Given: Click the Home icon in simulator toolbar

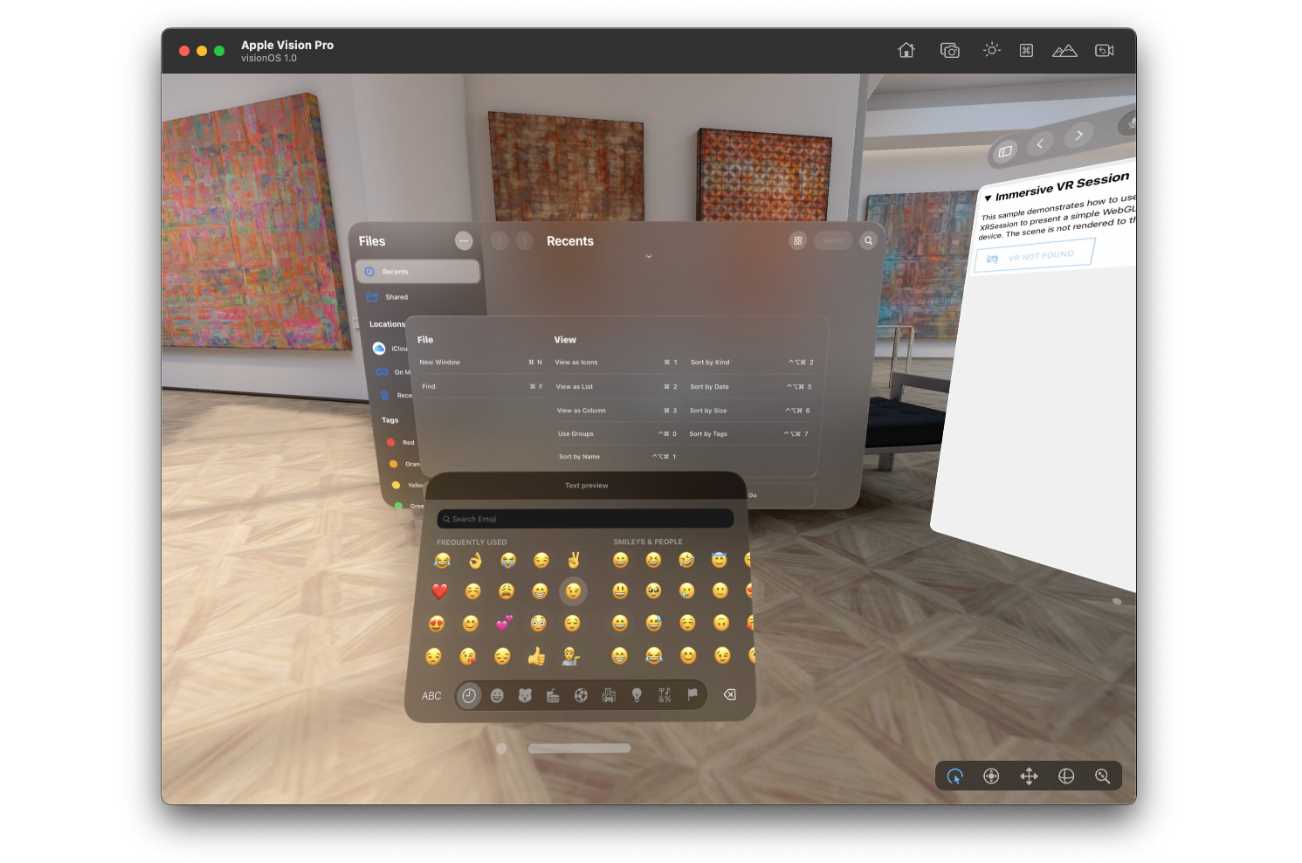Looking at the screenshot, I should pyautogui.click(x=906, y=50).
